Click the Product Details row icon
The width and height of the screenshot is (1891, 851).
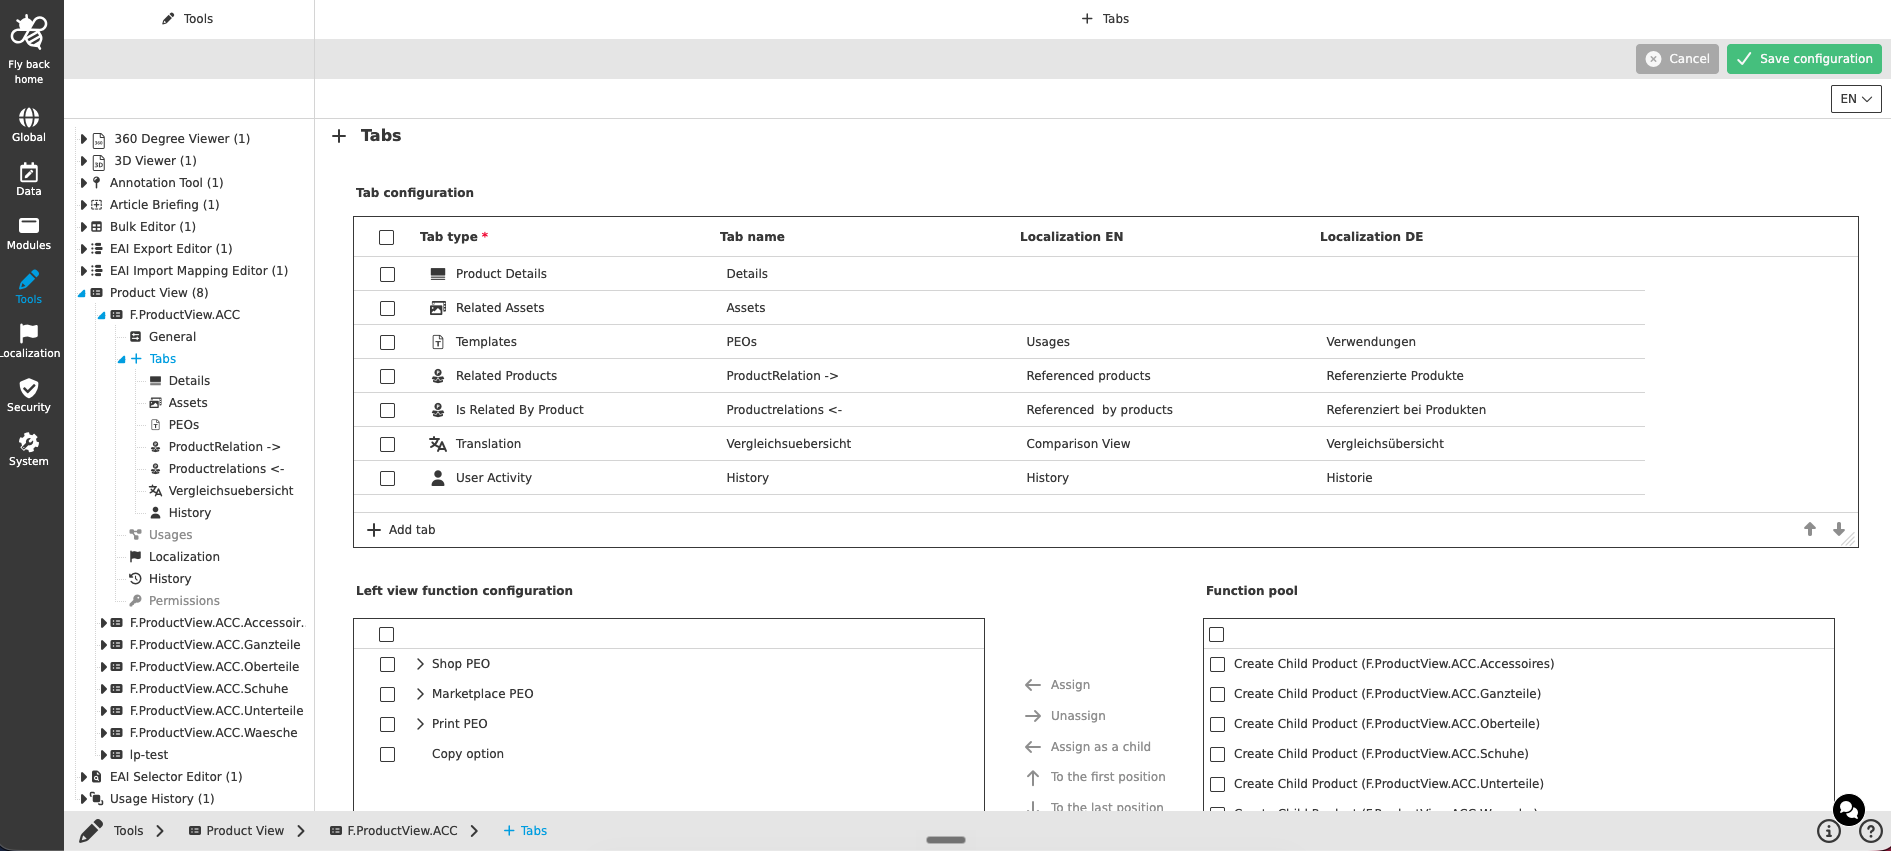pos(438,274)
